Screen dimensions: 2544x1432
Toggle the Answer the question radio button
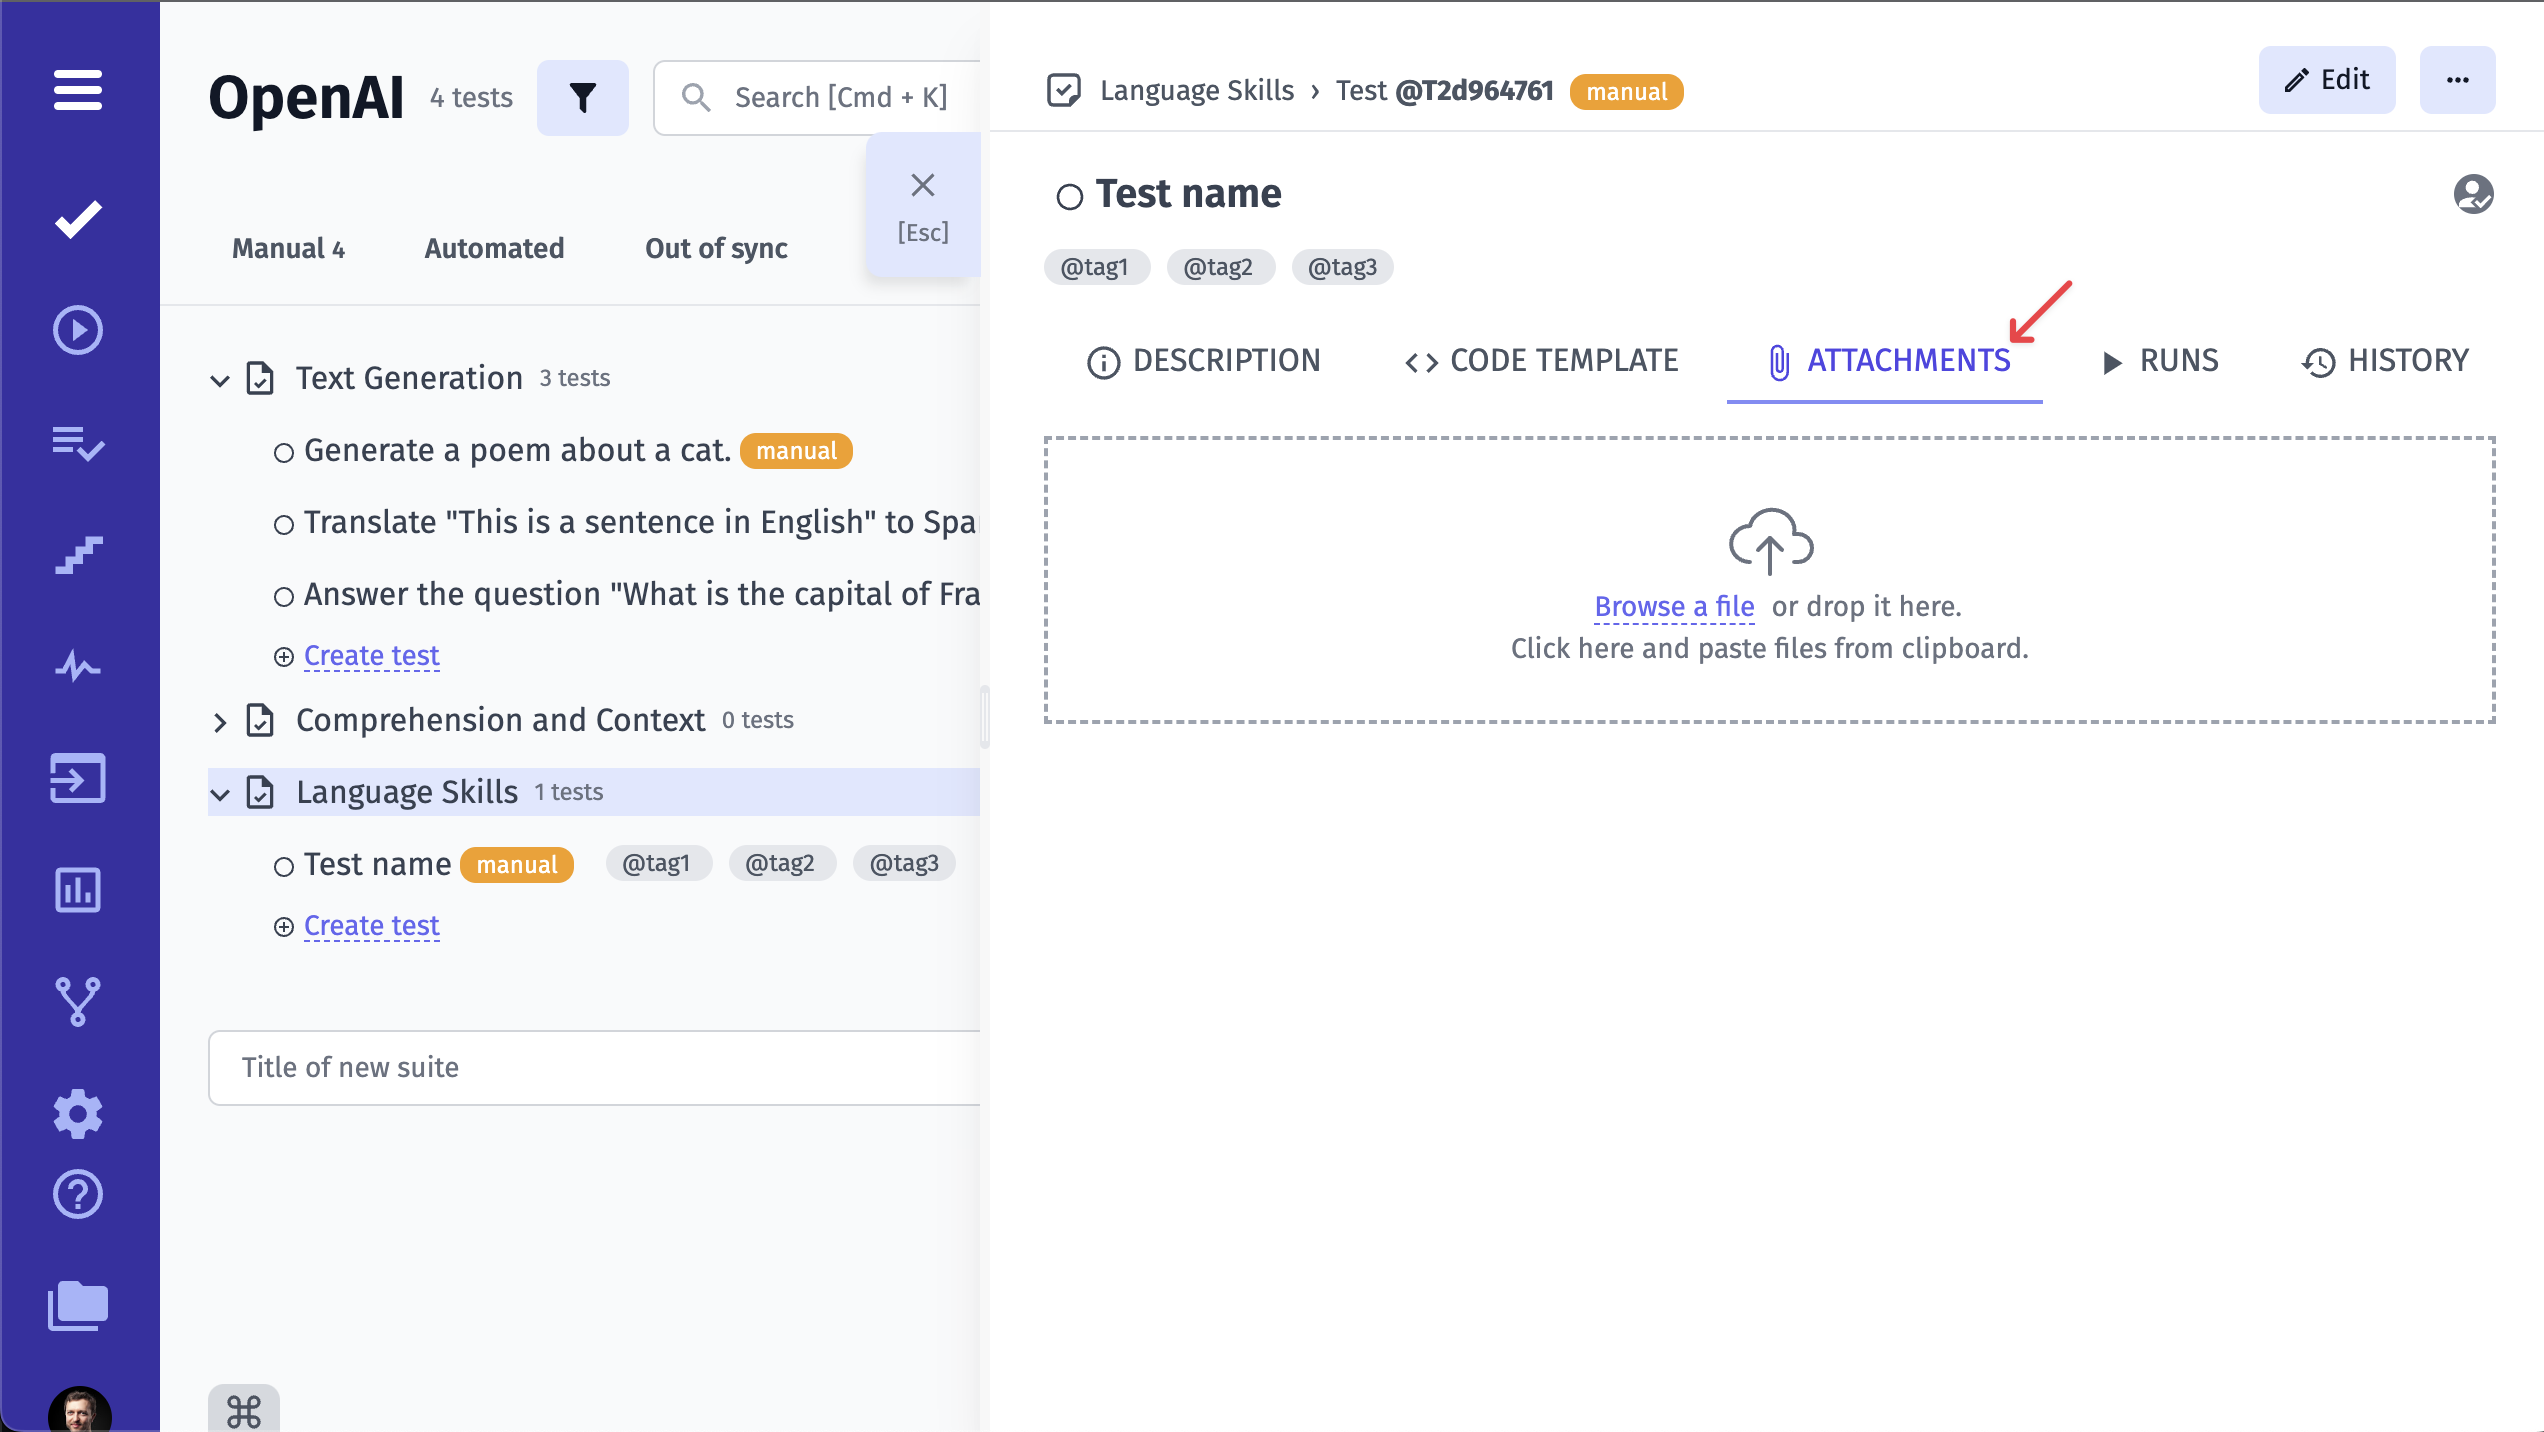tap(283, 594)
